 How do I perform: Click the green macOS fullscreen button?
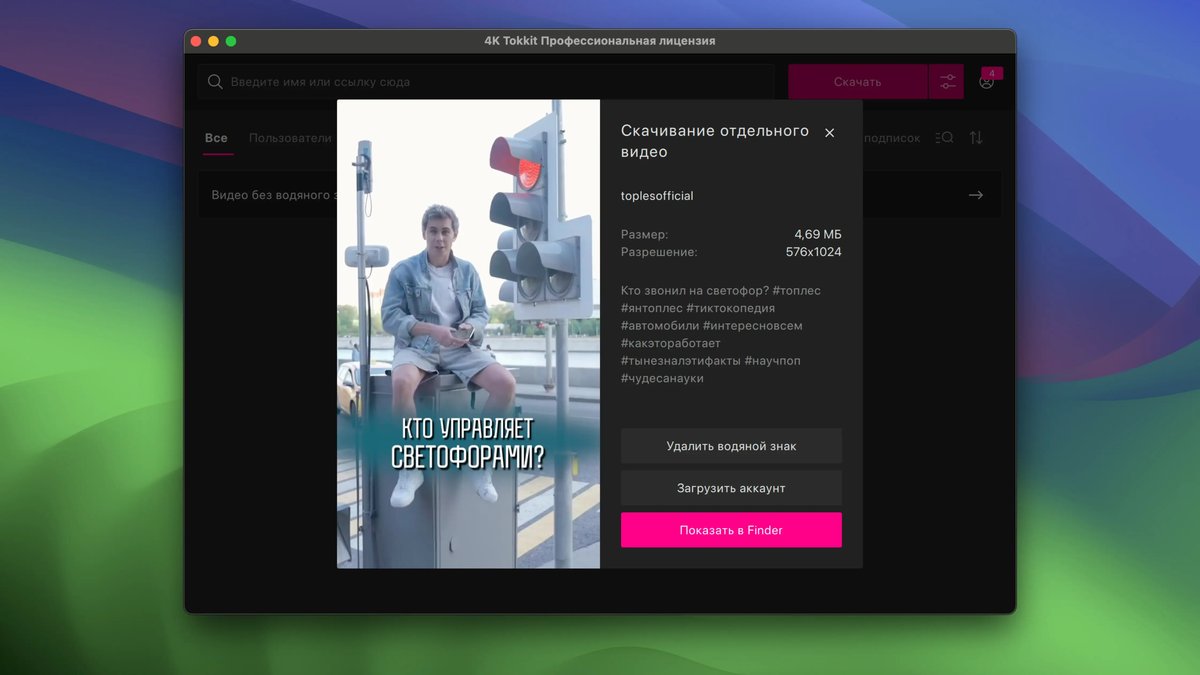coord(231,41)
